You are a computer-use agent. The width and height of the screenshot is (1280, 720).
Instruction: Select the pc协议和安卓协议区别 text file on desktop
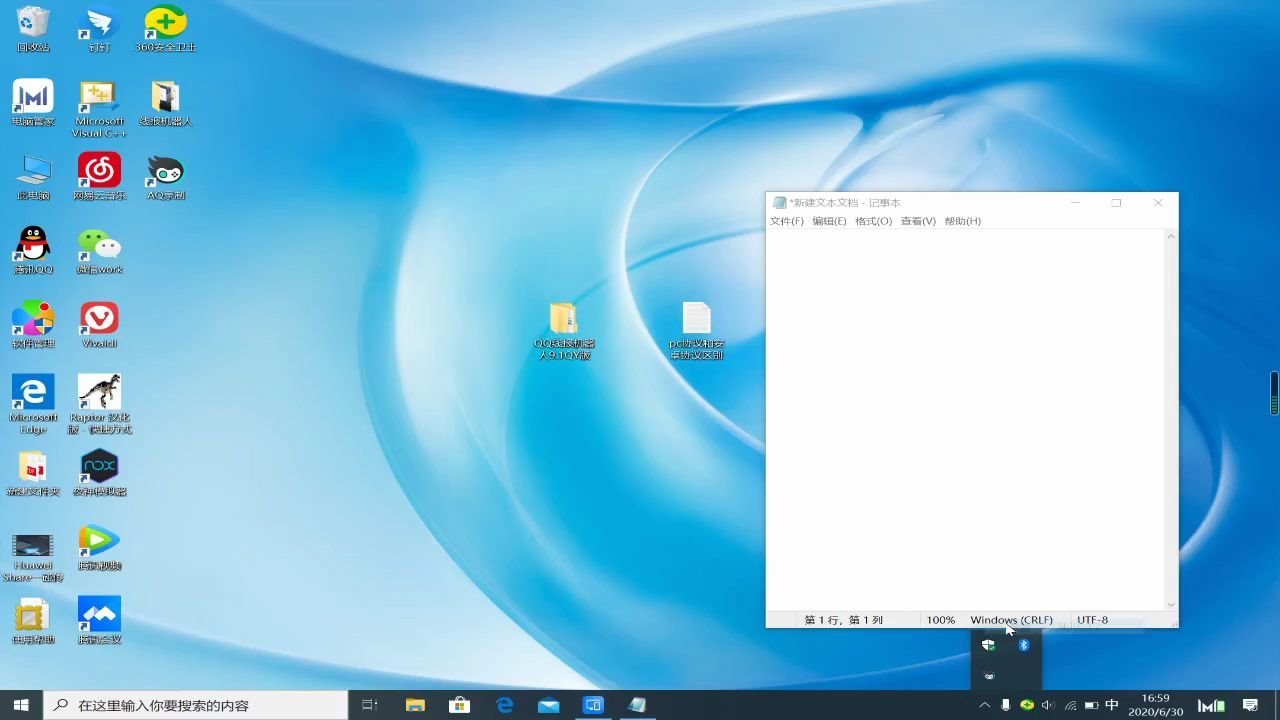coord(696,331)
